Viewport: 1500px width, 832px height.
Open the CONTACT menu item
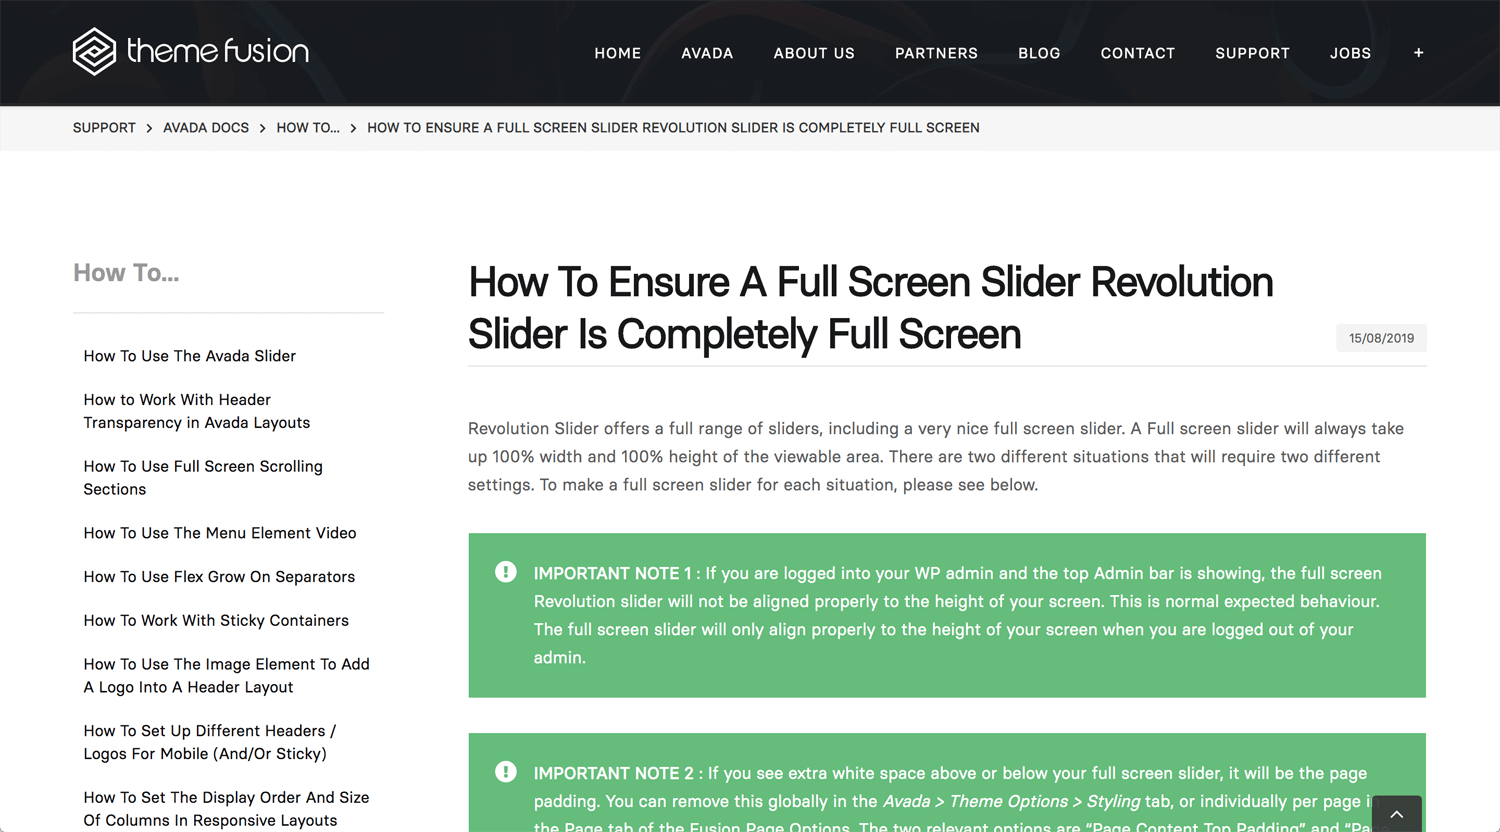pyautogui.click(x=1138, y=53)
